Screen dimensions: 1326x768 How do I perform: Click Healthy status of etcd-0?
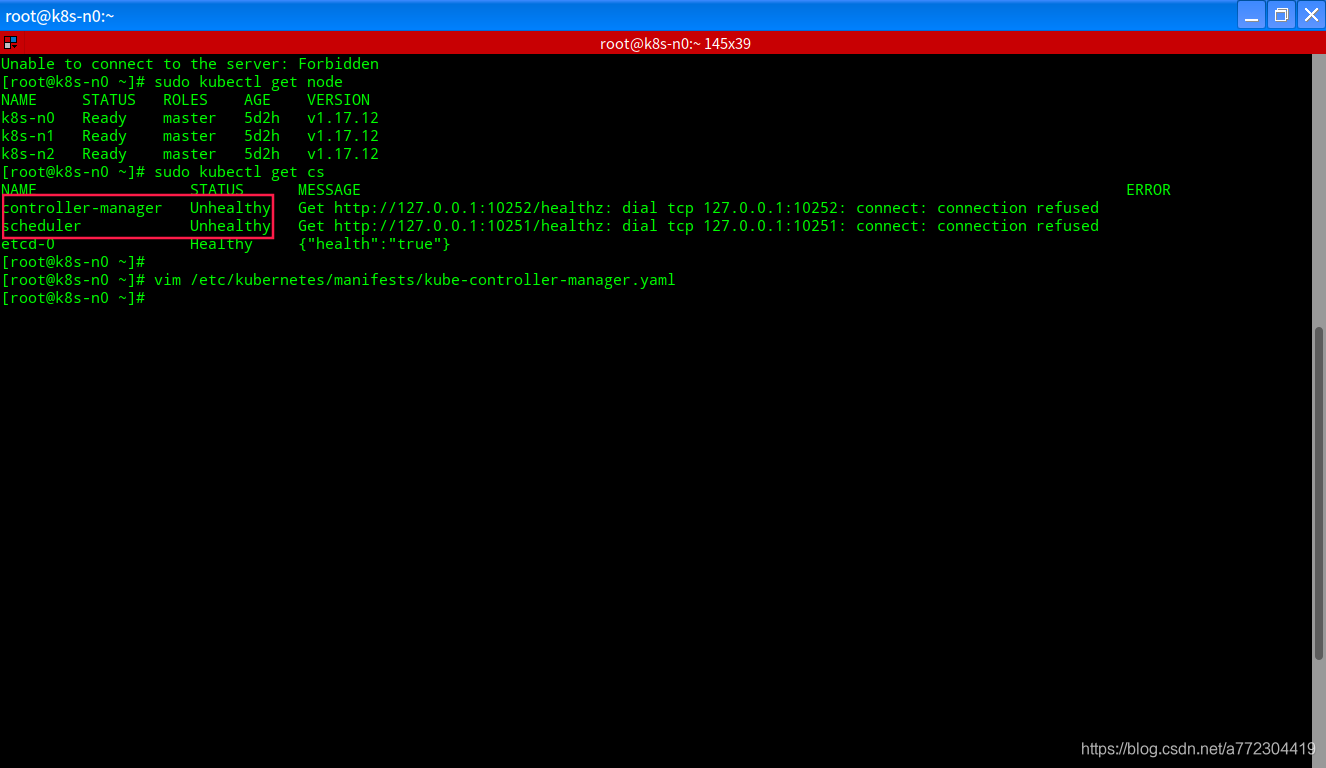[x=221, y=244]
